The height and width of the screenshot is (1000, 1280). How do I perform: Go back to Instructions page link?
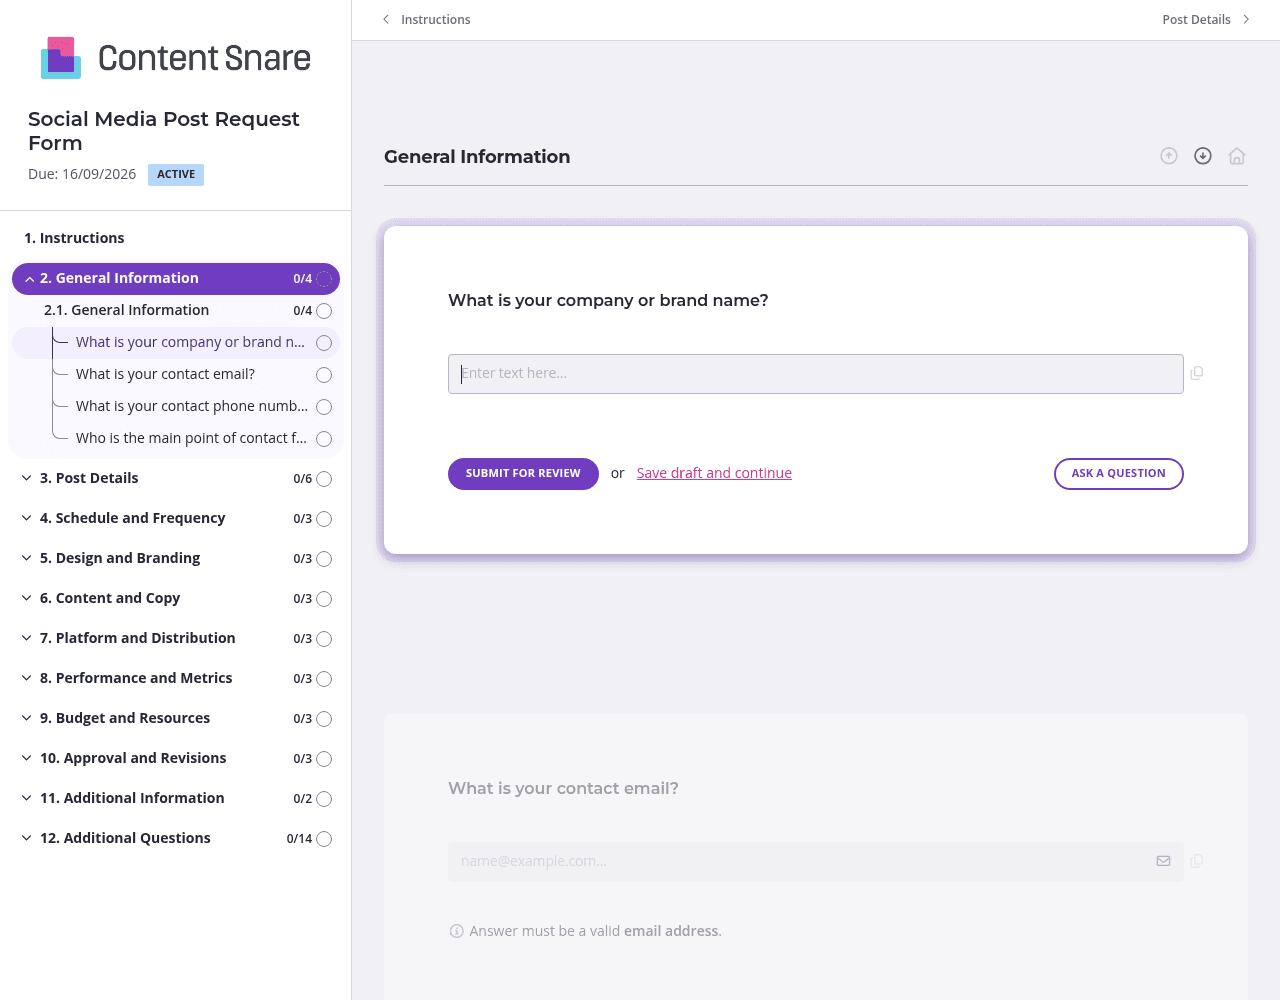coord(435,19)
